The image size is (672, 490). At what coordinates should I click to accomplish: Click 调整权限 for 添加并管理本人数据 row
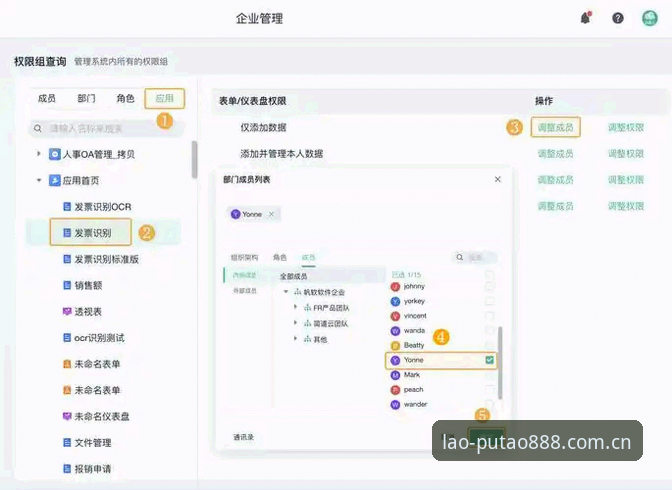pyautogui.click(x=626, y=153)
